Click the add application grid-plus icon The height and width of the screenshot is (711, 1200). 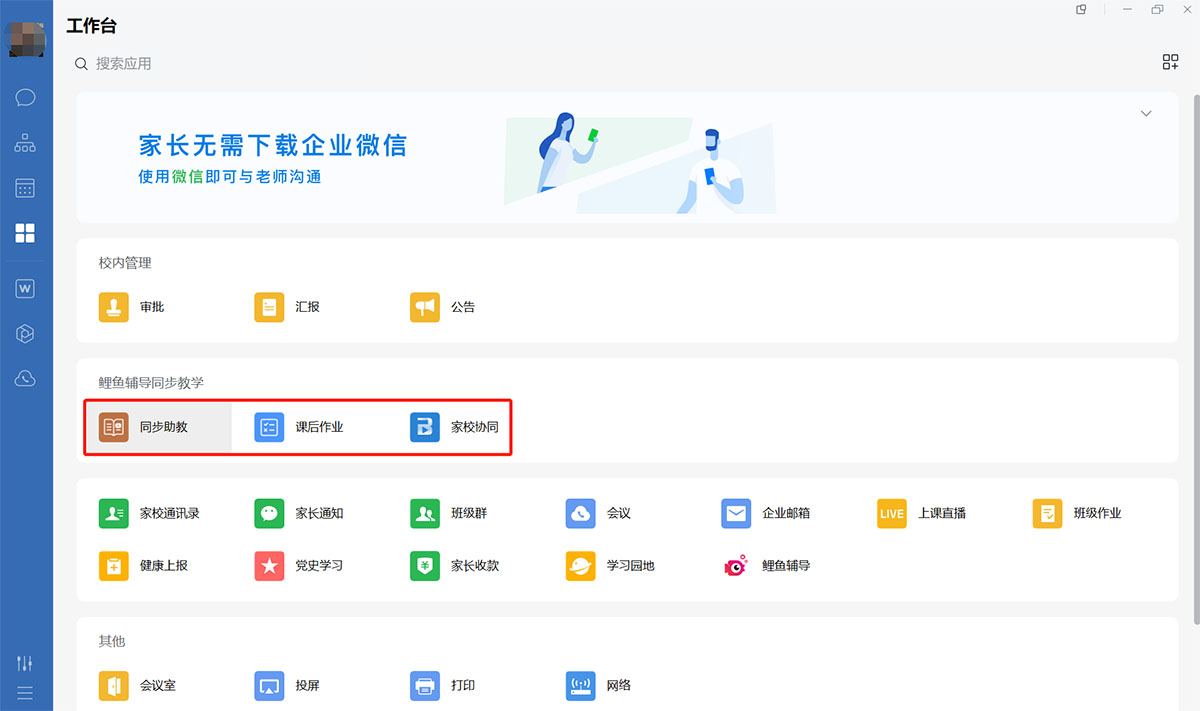pos(1170,62)
